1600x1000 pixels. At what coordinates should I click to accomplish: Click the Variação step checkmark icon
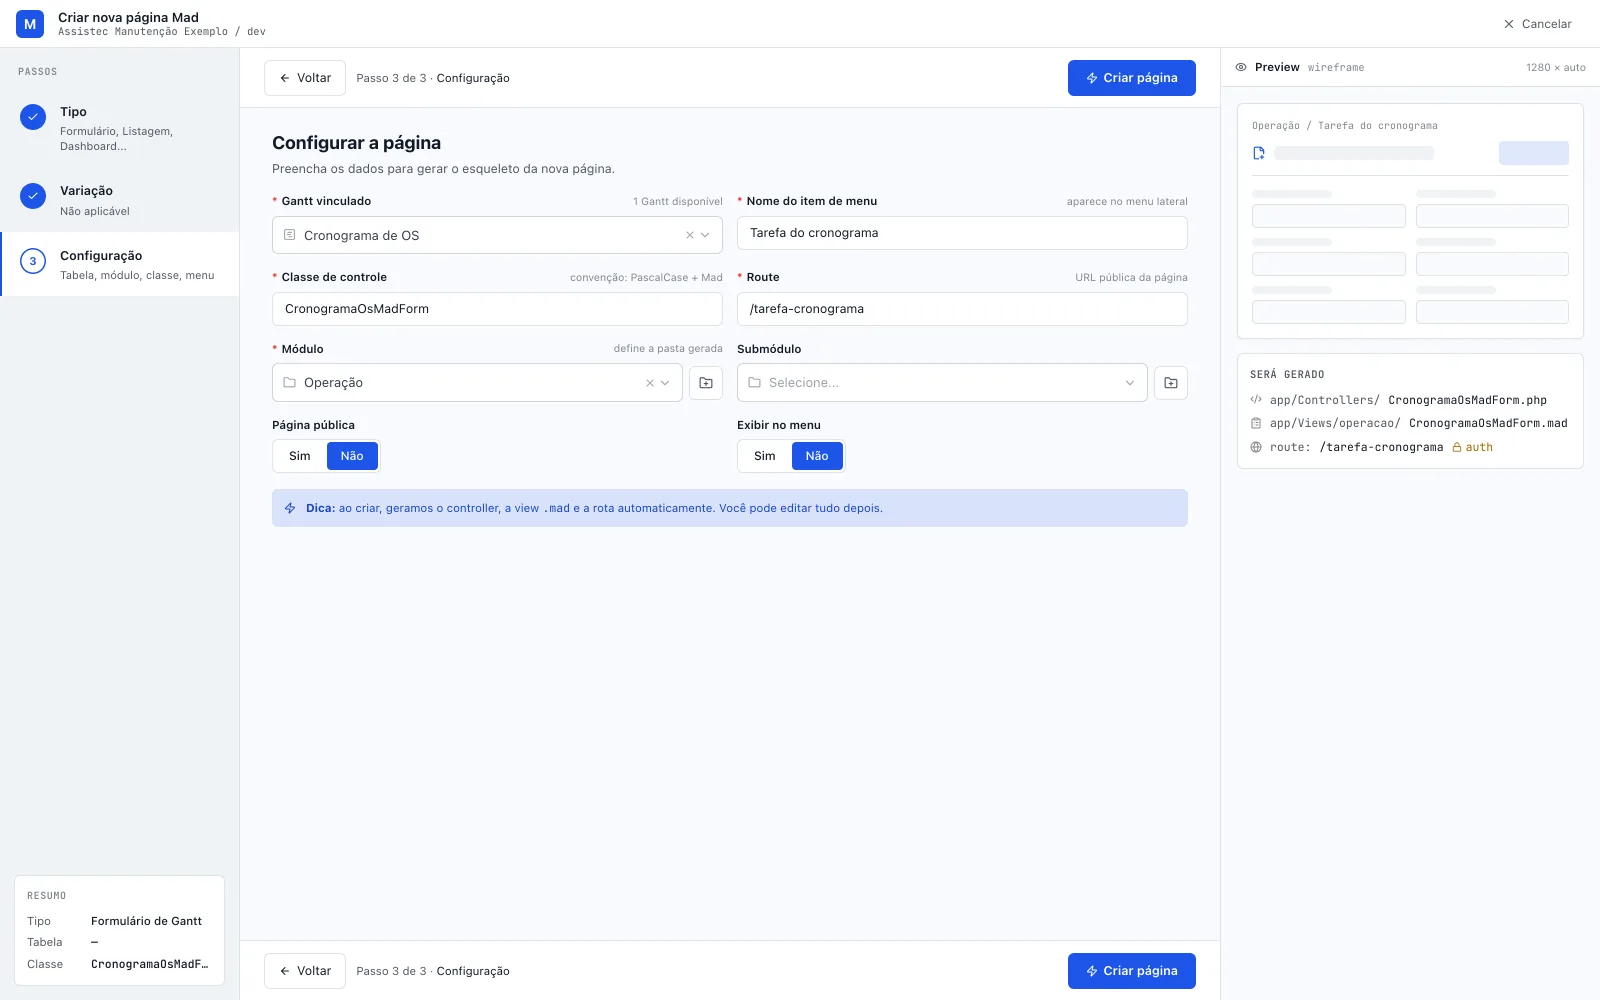pos(33,196)
